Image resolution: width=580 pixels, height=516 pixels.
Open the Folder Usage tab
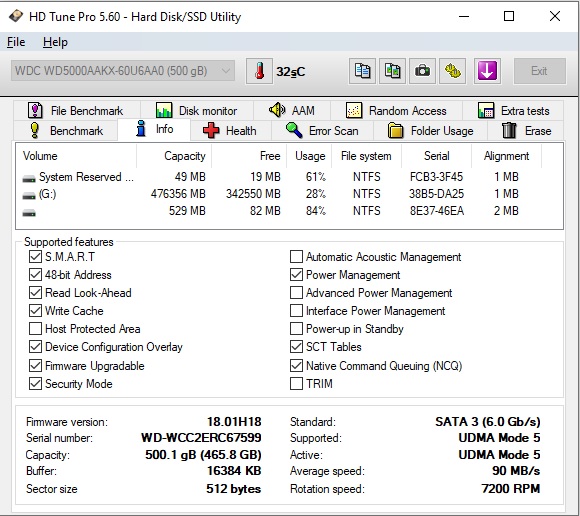pyautogui.click(x=431, y=131)
